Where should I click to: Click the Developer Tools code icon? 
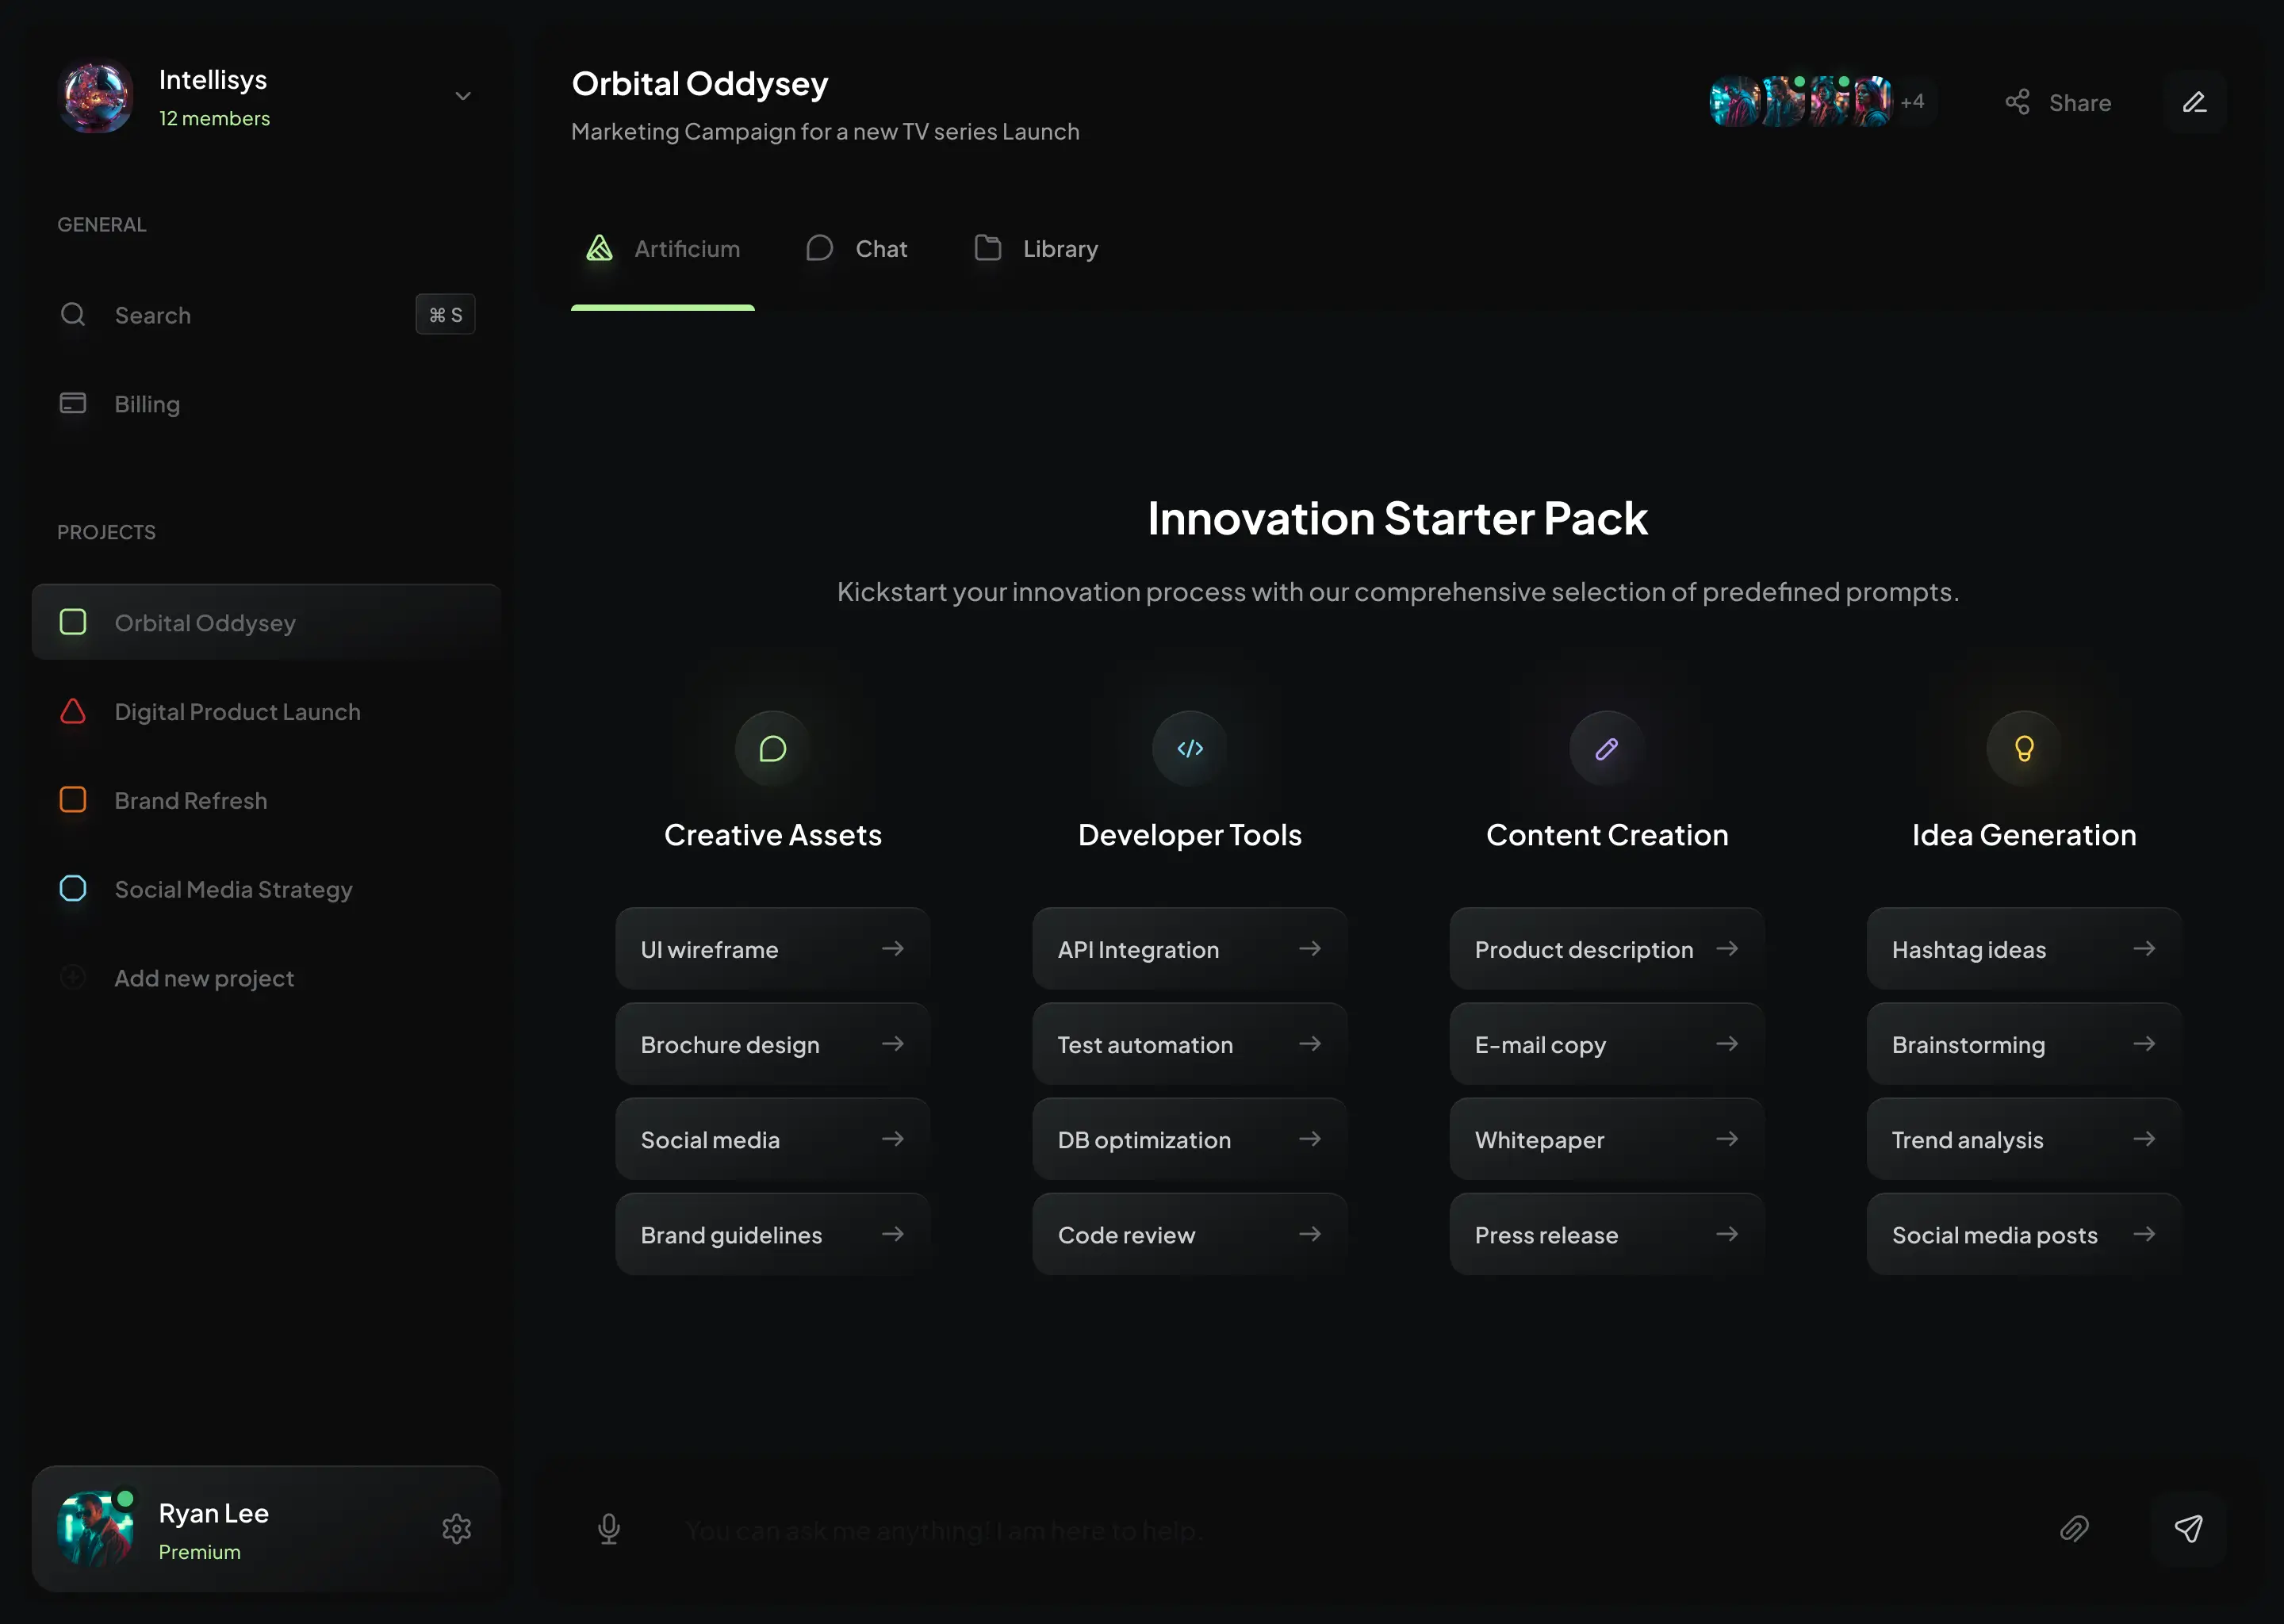coord(1189,749)
